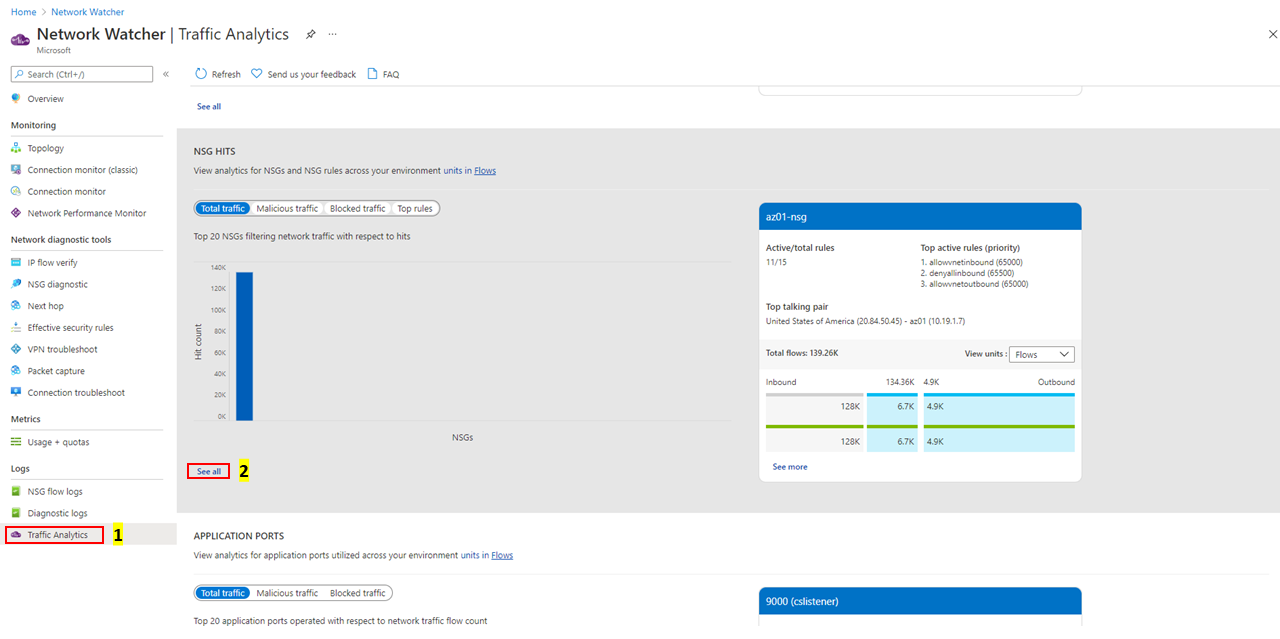Click the Connection troubleshoot icon
Image resolution: width=1280 pixels, height=639 pixels.
pos(16,393)
